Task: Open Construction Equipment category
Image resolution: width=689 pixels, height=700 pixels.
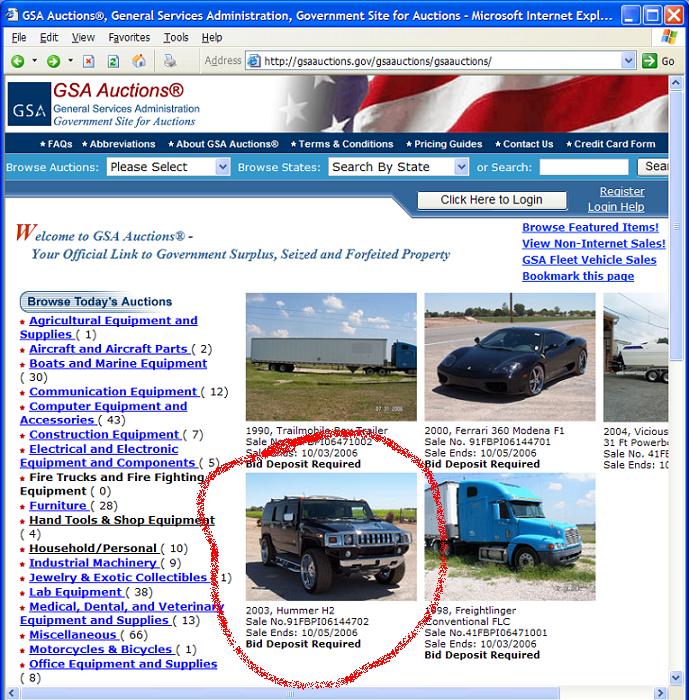Action: (105, 435)
